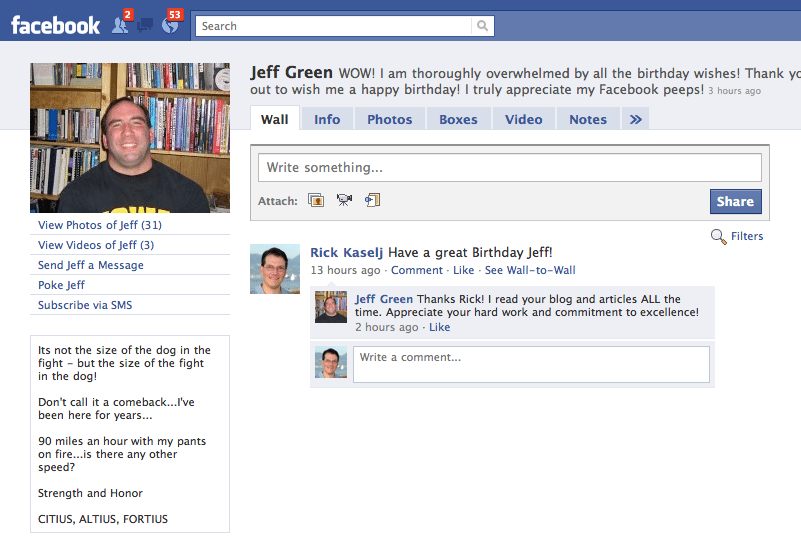Click the '2 hours ago' reply timestamp

tap(387, 327)
